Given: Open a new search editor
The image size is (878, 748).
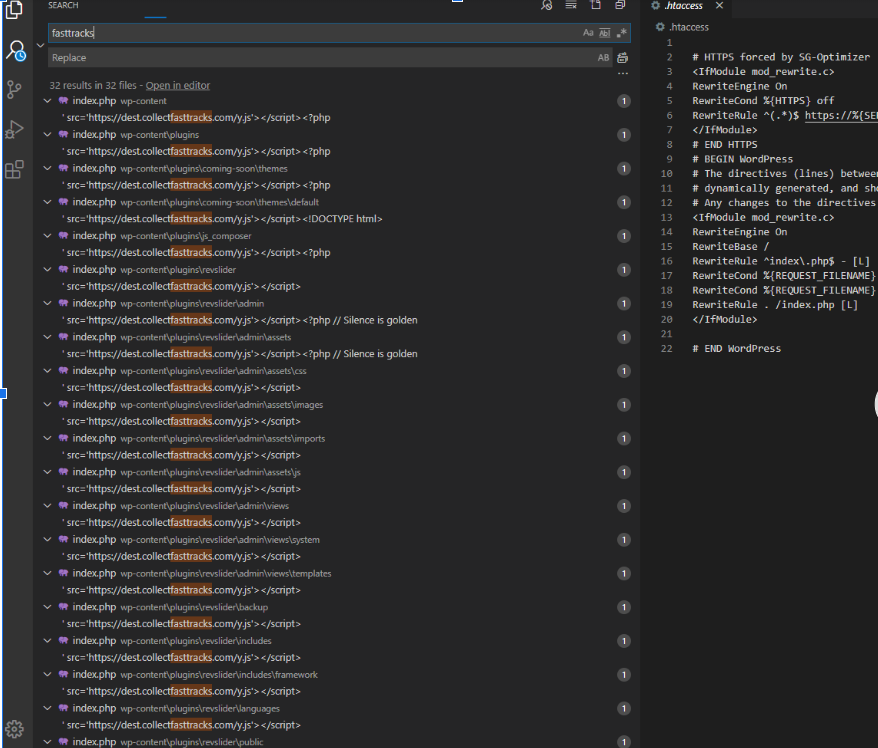Looking at the screenshot, I should tap(596, 5).
